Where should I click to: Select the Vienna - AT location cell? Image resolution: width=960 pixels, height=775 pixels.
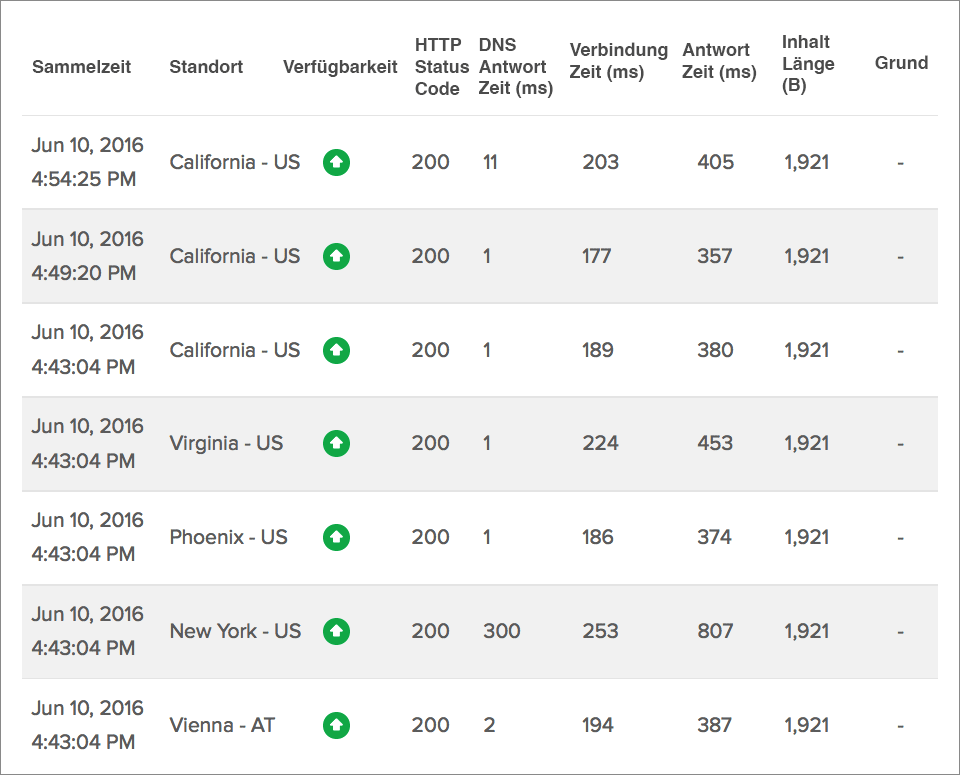tap(222, 725)
